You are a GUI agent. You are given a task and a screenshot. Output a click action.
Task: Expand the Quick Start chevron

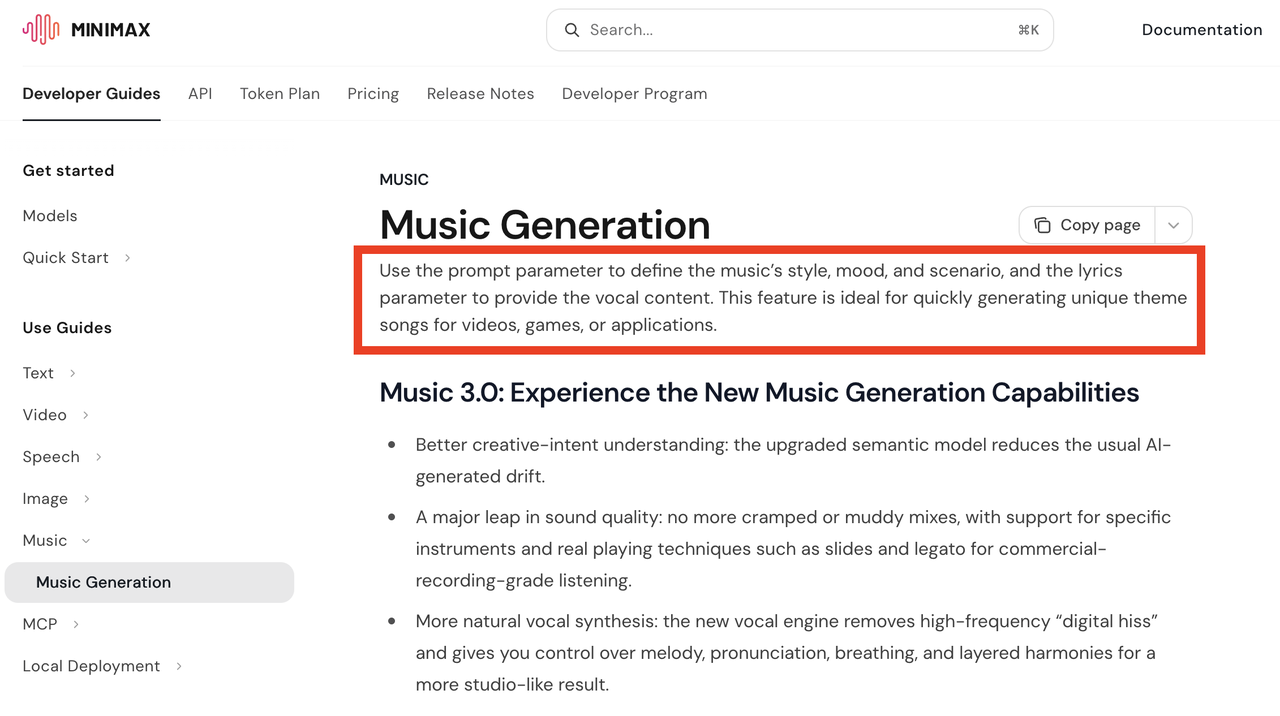(x=127, y=258)
